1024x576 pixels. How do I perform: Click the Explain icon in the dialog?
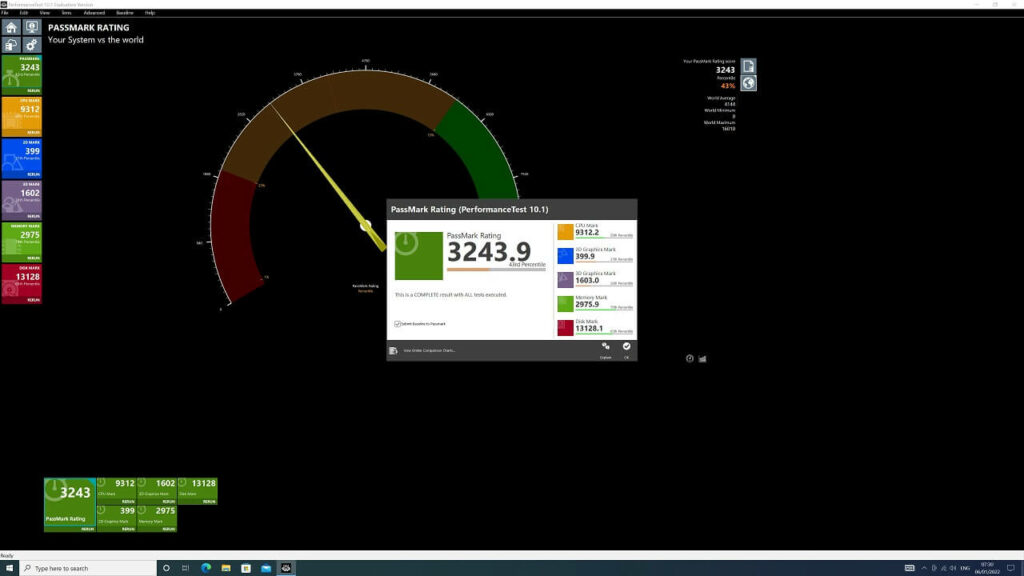[605, 349]
